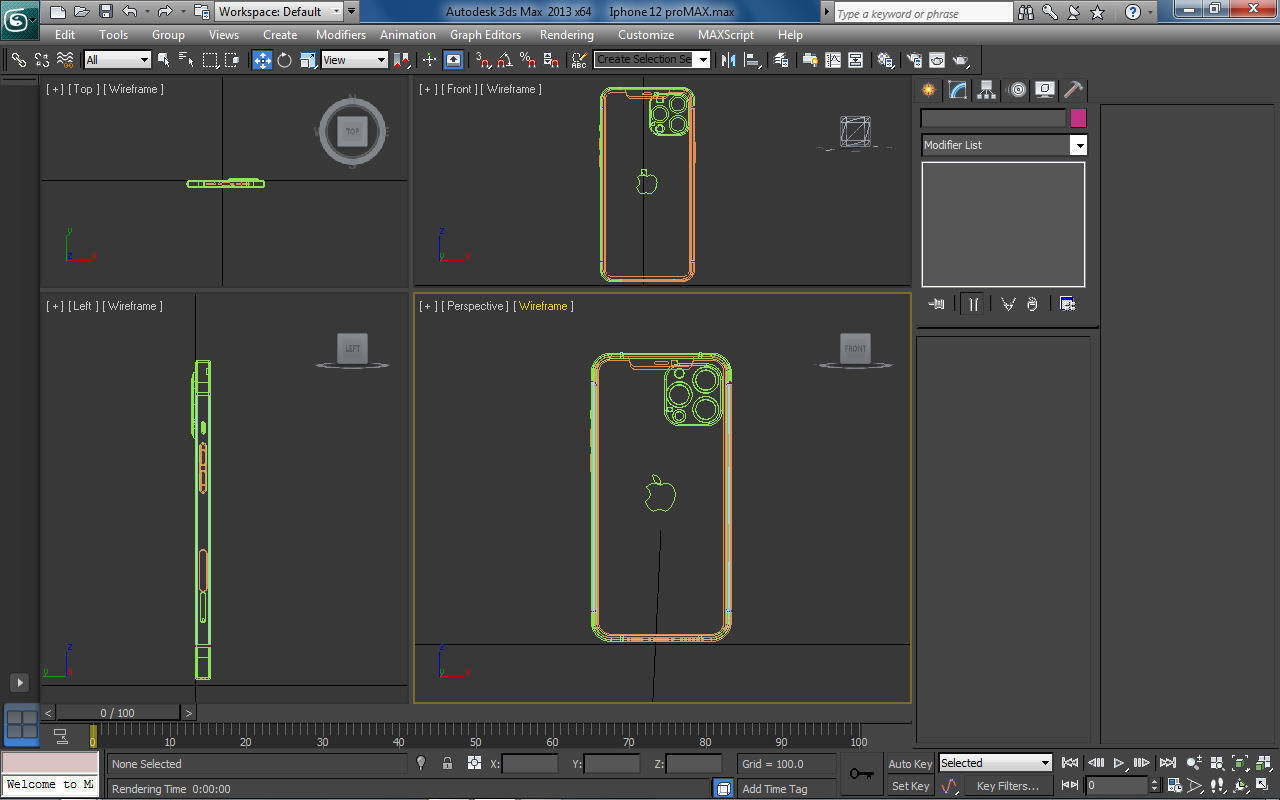The image size is (1280, 800).
Task: Click the Bind to Space Warp icon
Action: pyautogui.click(x=65, y=60)
